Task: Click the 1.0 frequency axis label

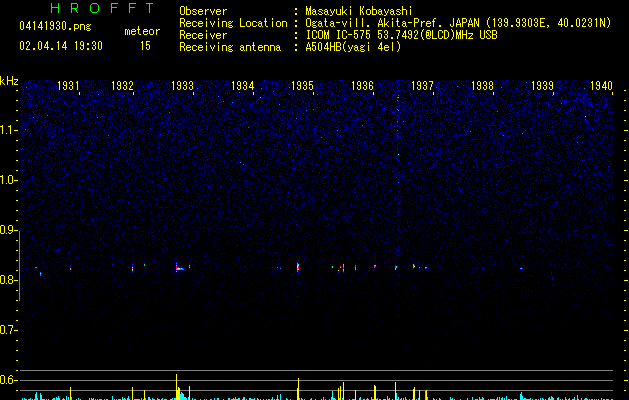Action: coord(8,180)
